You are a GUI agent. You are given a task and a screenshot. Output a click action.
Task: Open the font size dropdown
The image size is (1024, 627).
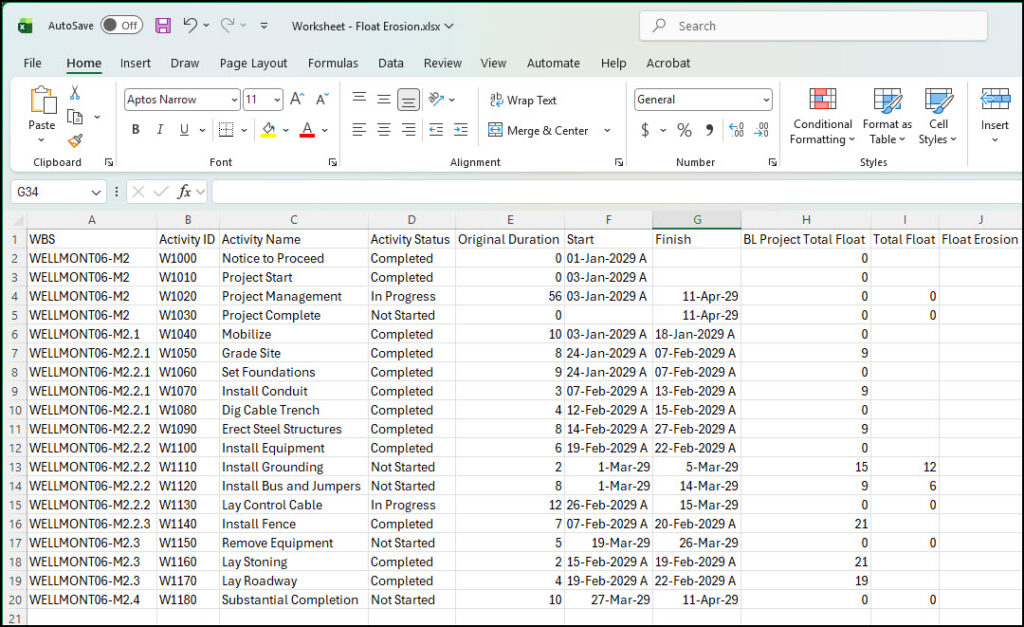click(x=278, y=100)
